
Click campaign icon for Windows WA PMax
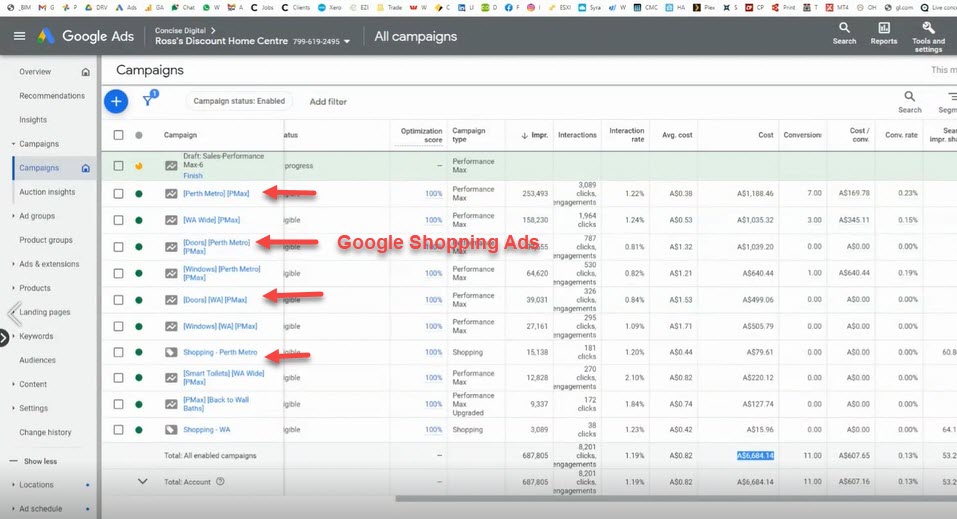(172, 326)
